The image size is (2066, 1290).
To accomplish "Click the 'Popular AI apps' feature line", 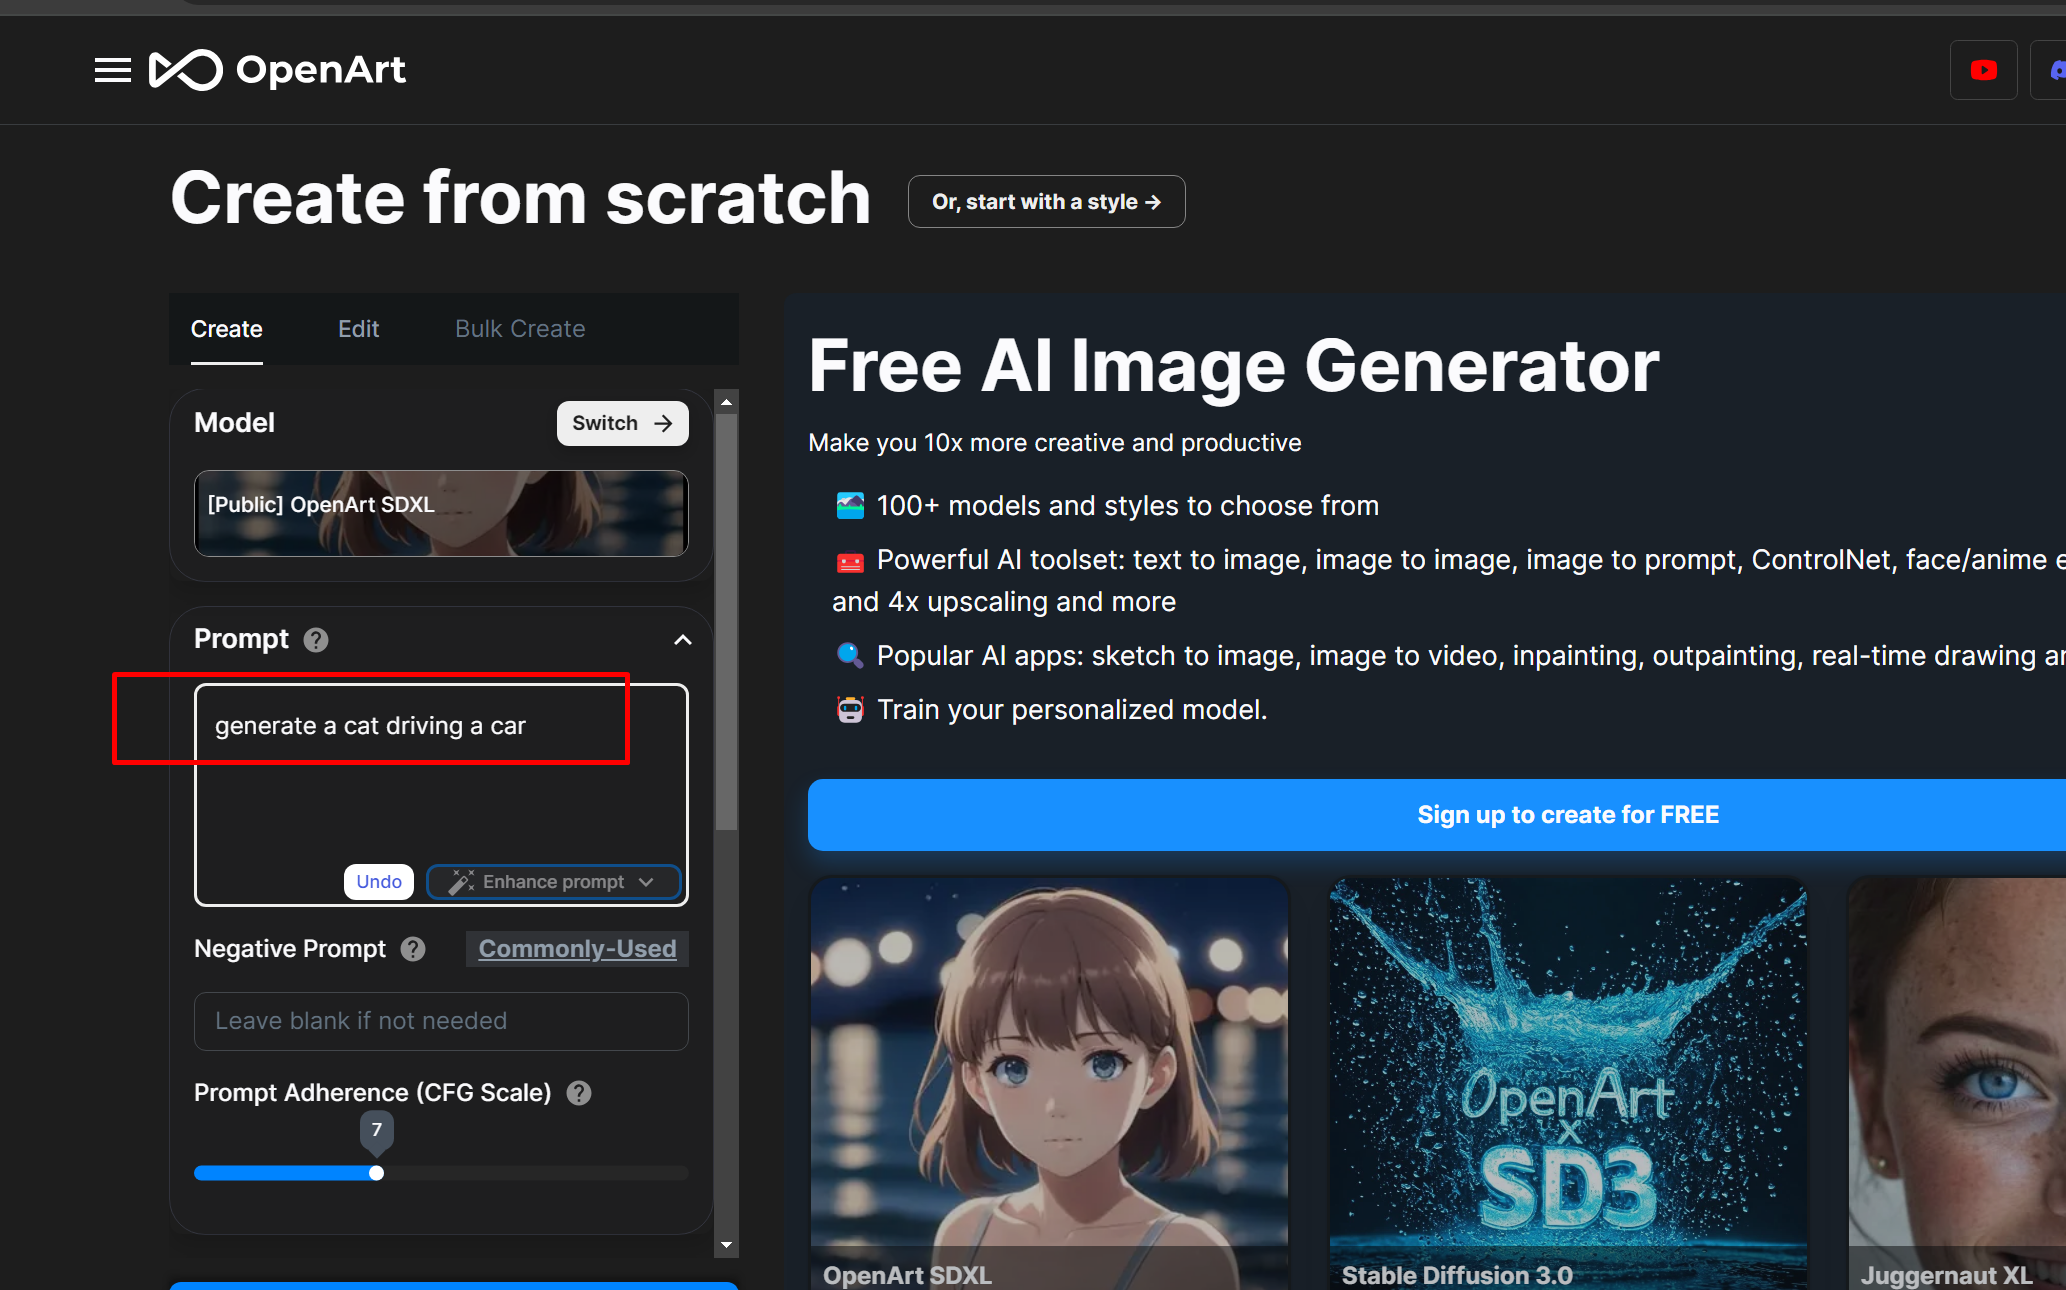I will tap(1450, 656).
